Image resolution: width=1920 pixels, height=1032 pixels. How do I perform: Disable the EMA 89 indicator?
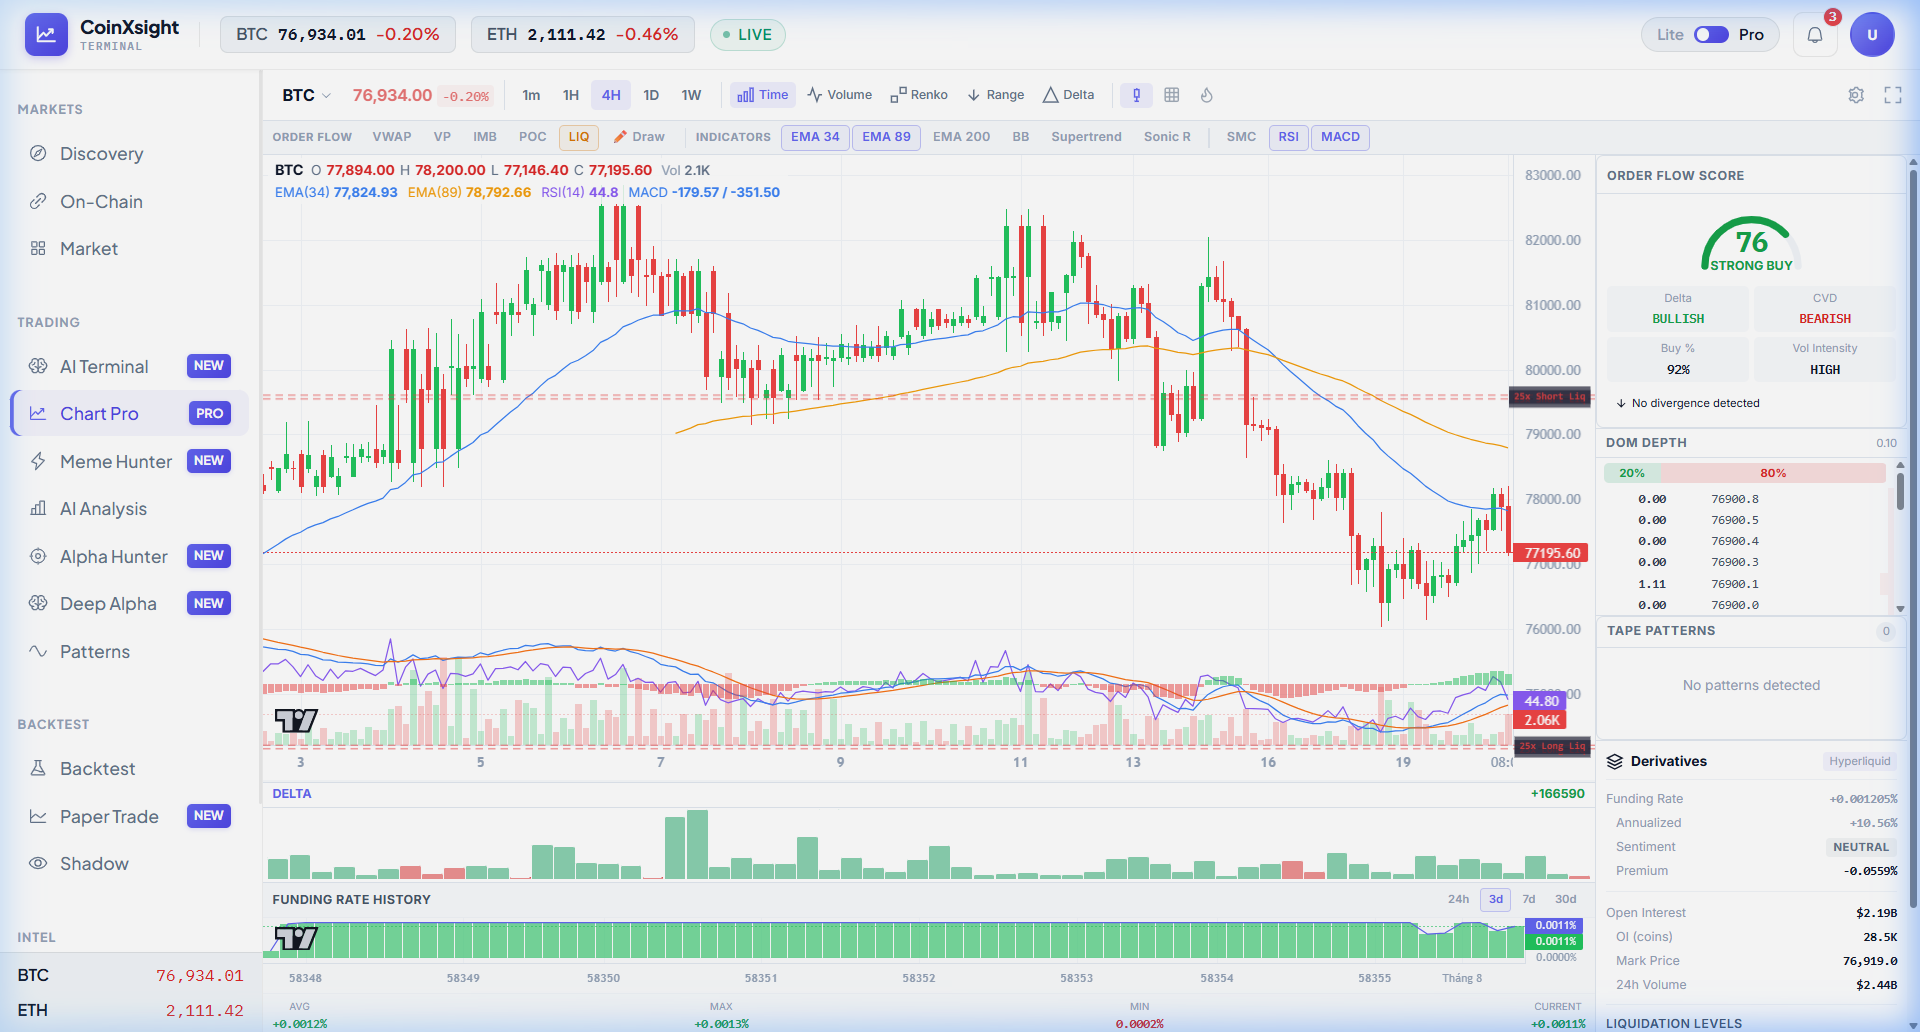pos(887,137)
